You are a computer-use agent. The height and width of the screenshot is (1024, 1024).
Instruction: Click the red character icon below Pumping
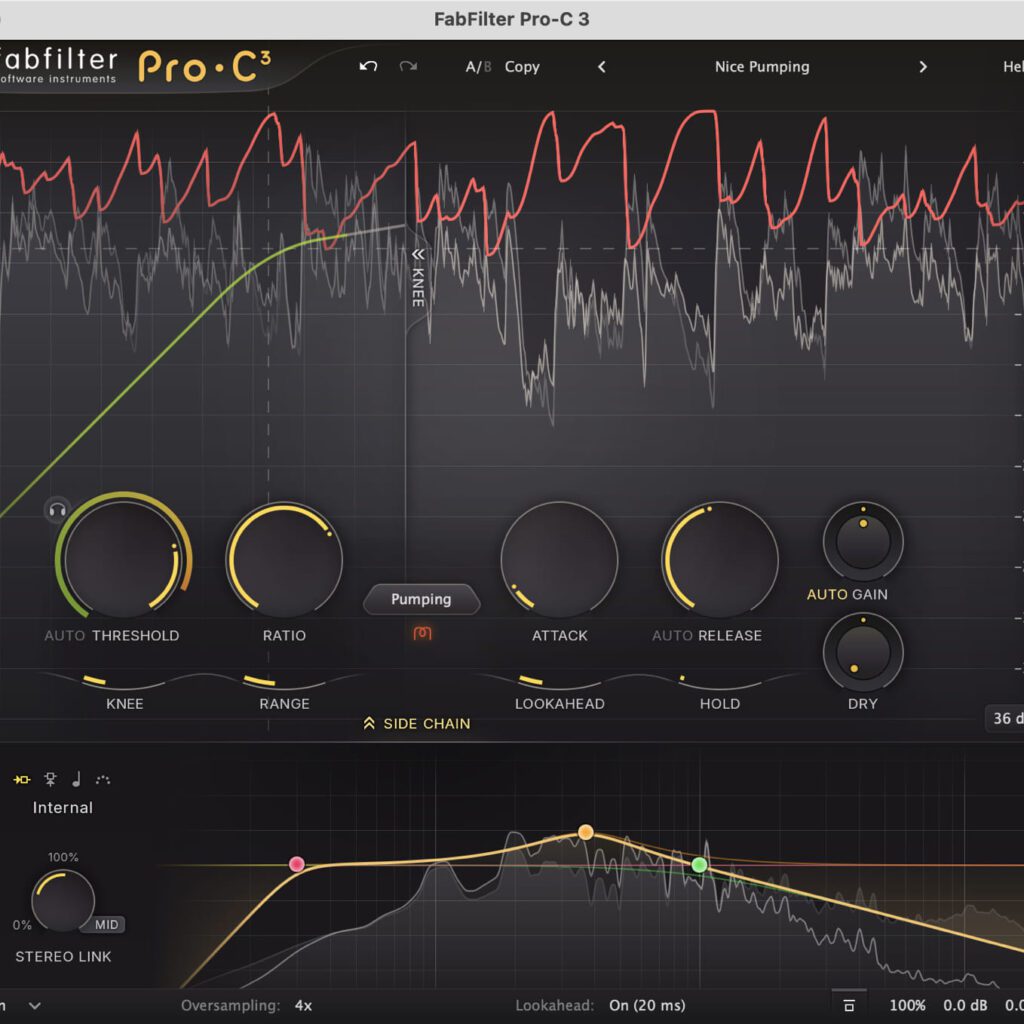pyautogui.click(x=422, y=633)
